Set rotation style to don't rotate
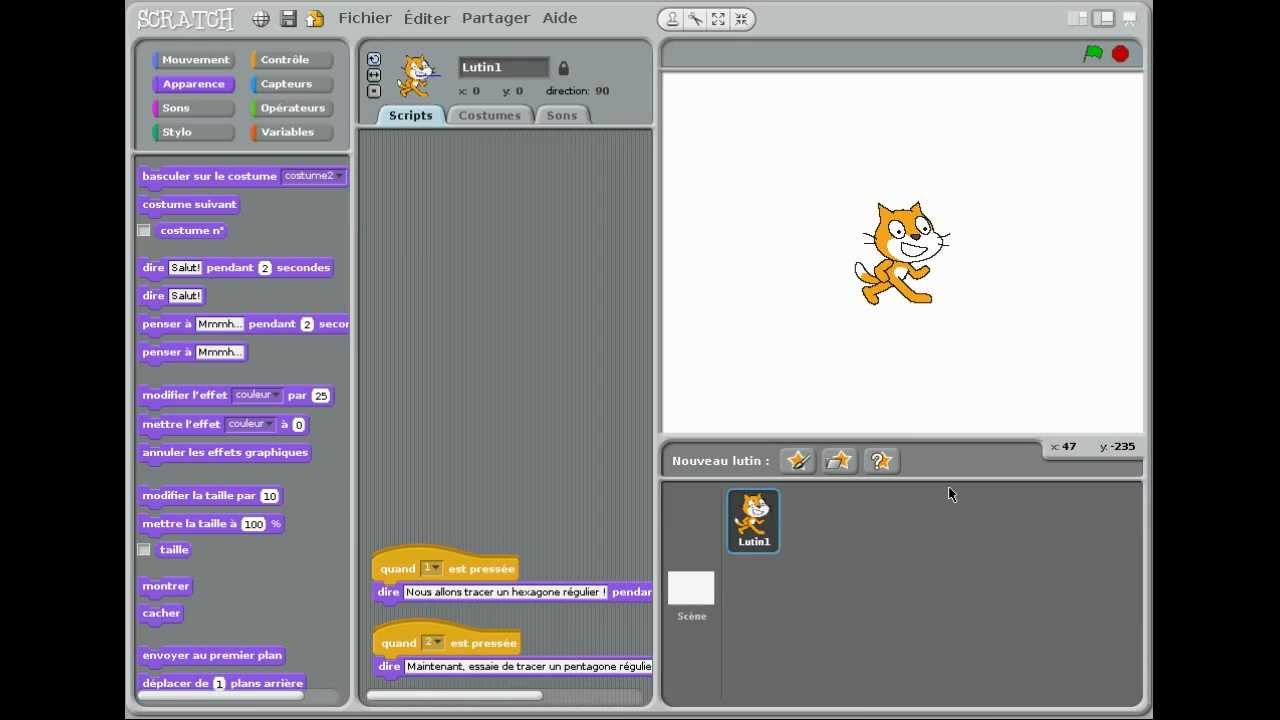1280x720 pixels. [x=374, y=91]
